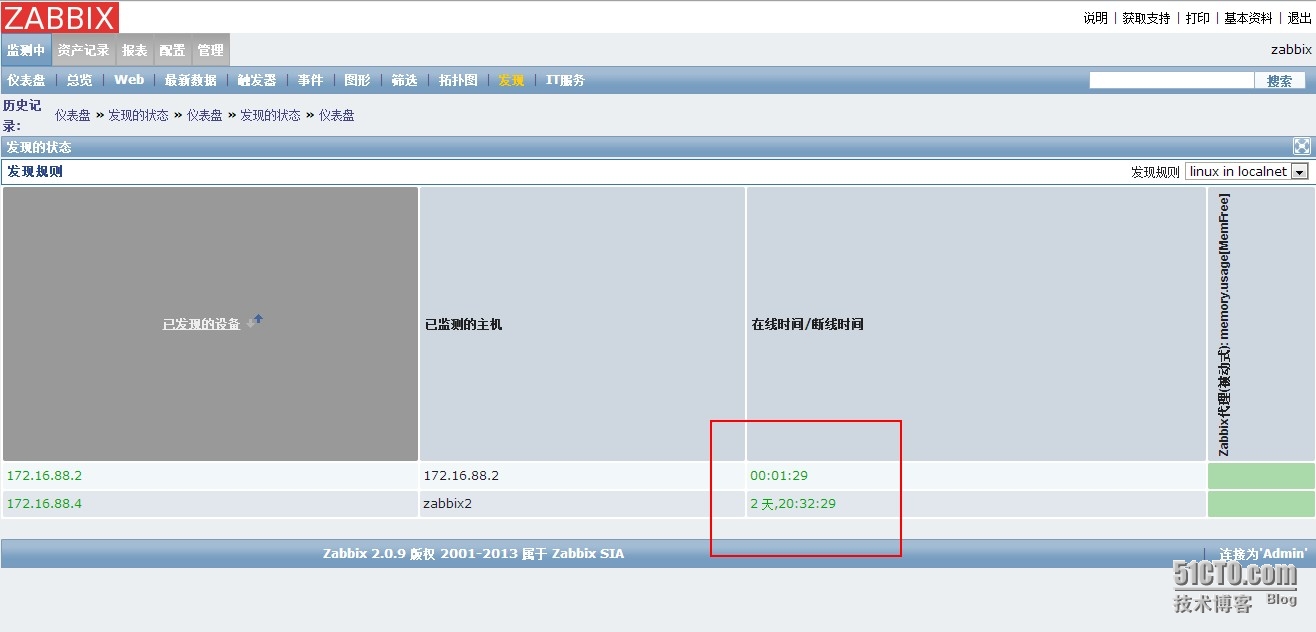
Task: Switch to the 报表 main tab
Action: [134, 50]
